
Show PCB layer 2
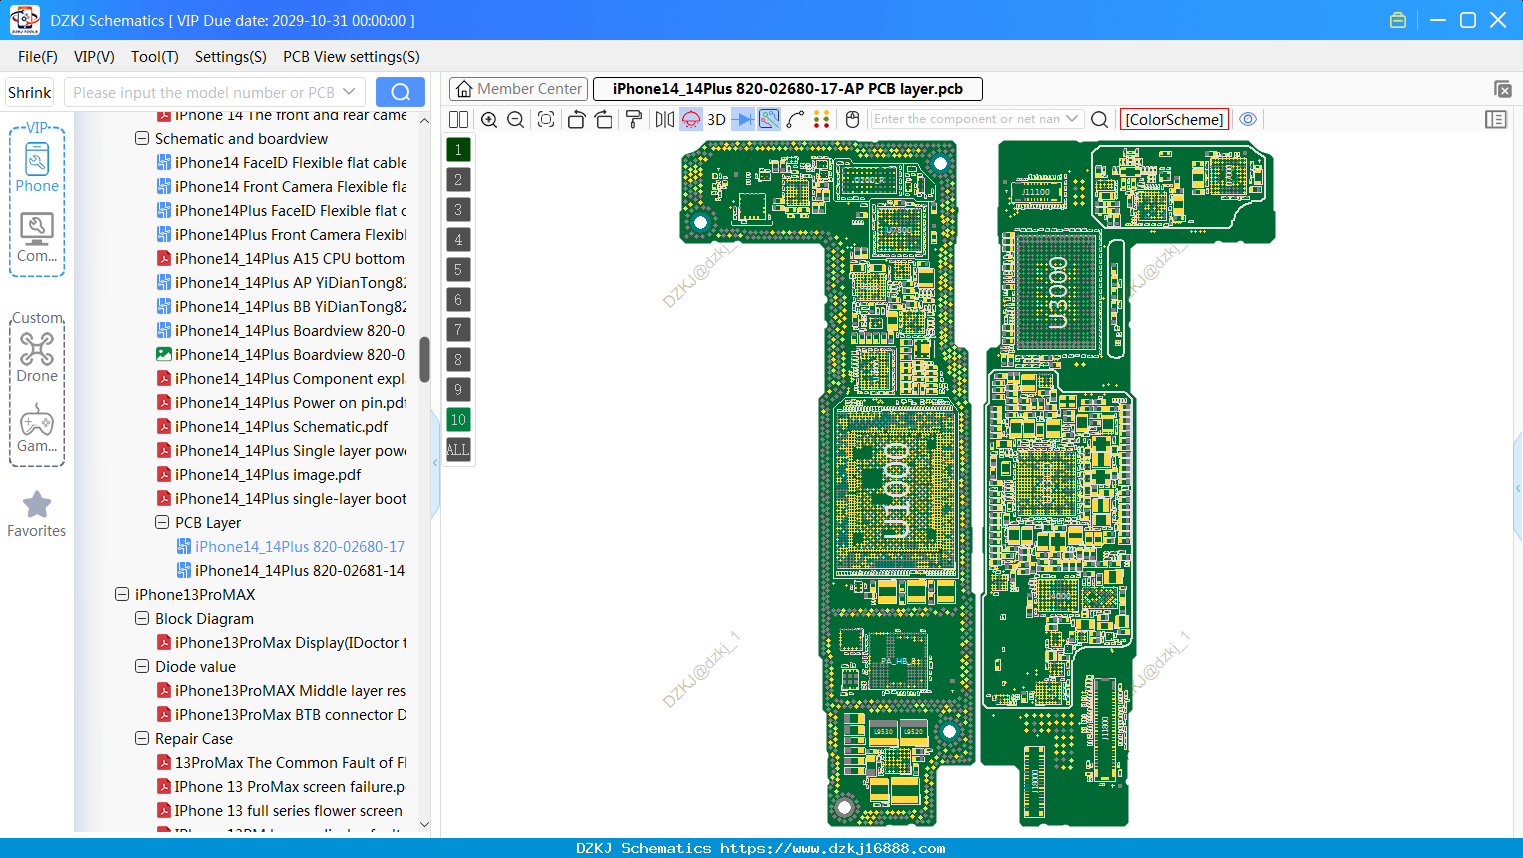[x=458, y=179]
